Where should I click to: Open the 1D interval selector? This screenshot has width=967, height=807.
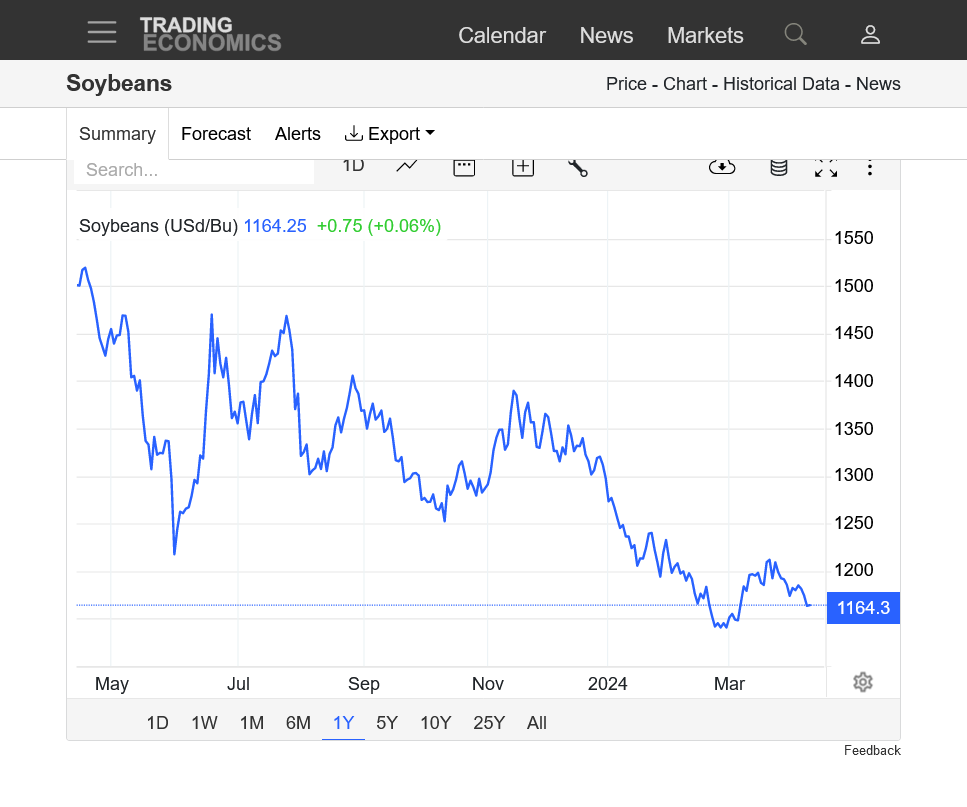(x=353, y=166)
